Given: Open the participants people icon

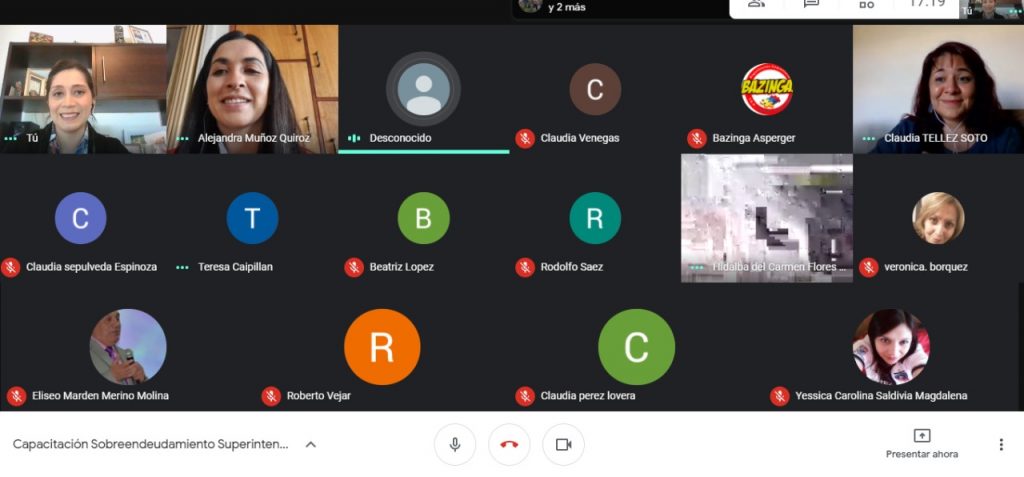Looking at the screenshot, I should [757, 4].
